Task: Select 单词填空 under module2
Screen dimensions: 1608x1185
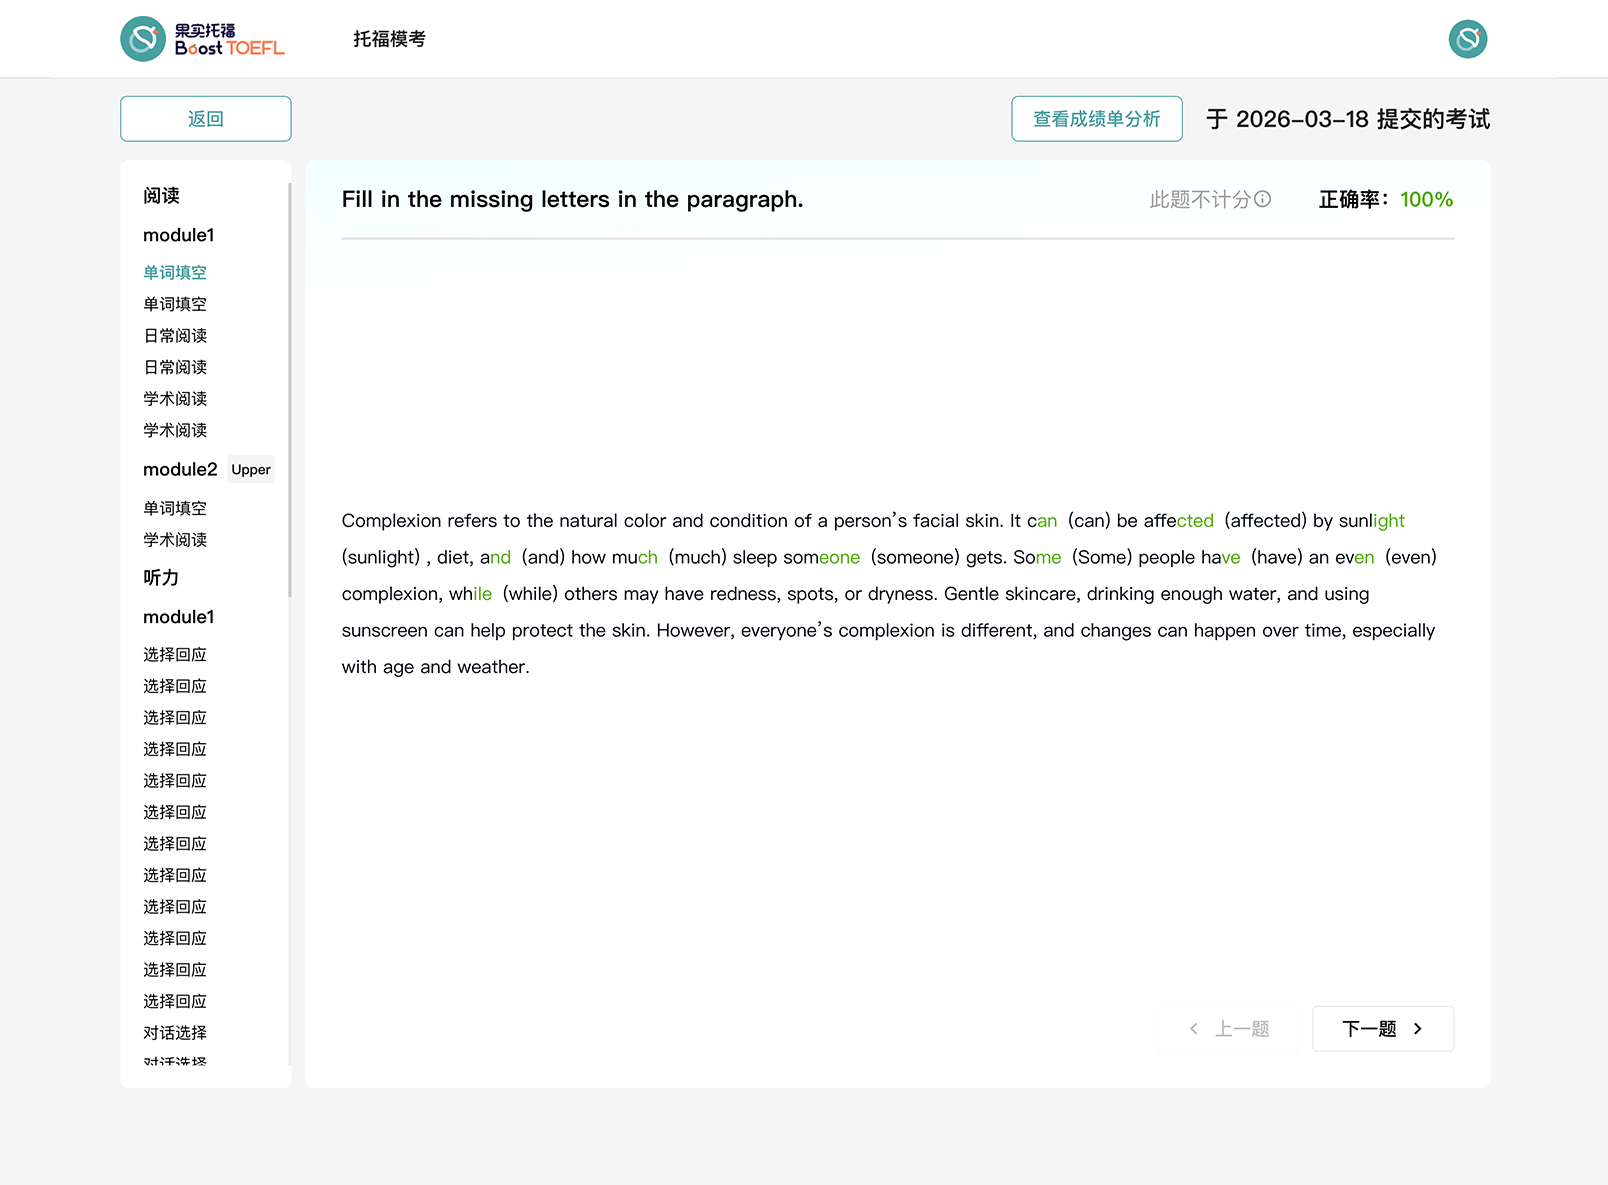Action: pos(175,508)
